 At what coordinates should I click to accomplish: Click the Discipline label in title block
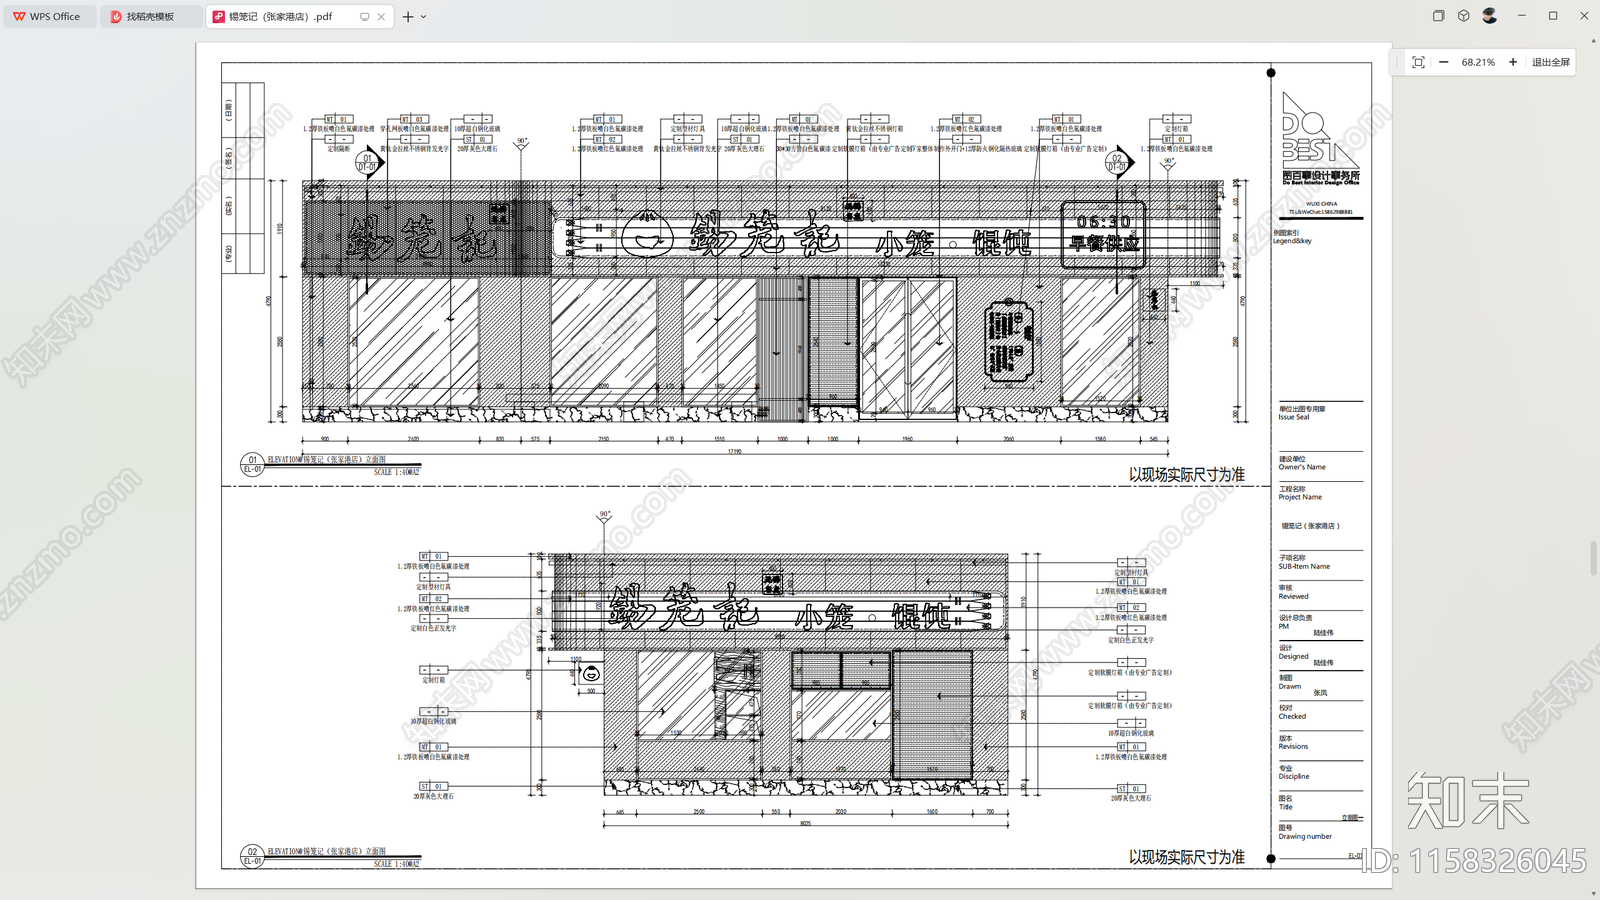point(1294,776)
